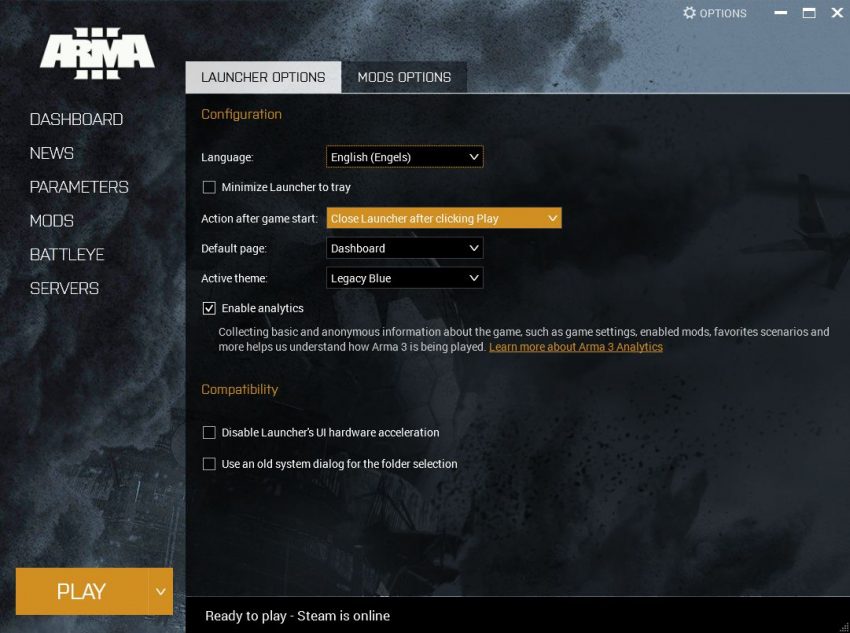Open the PARAMETERS page
This screenshot has width=850, height=633.
(78, 186)
